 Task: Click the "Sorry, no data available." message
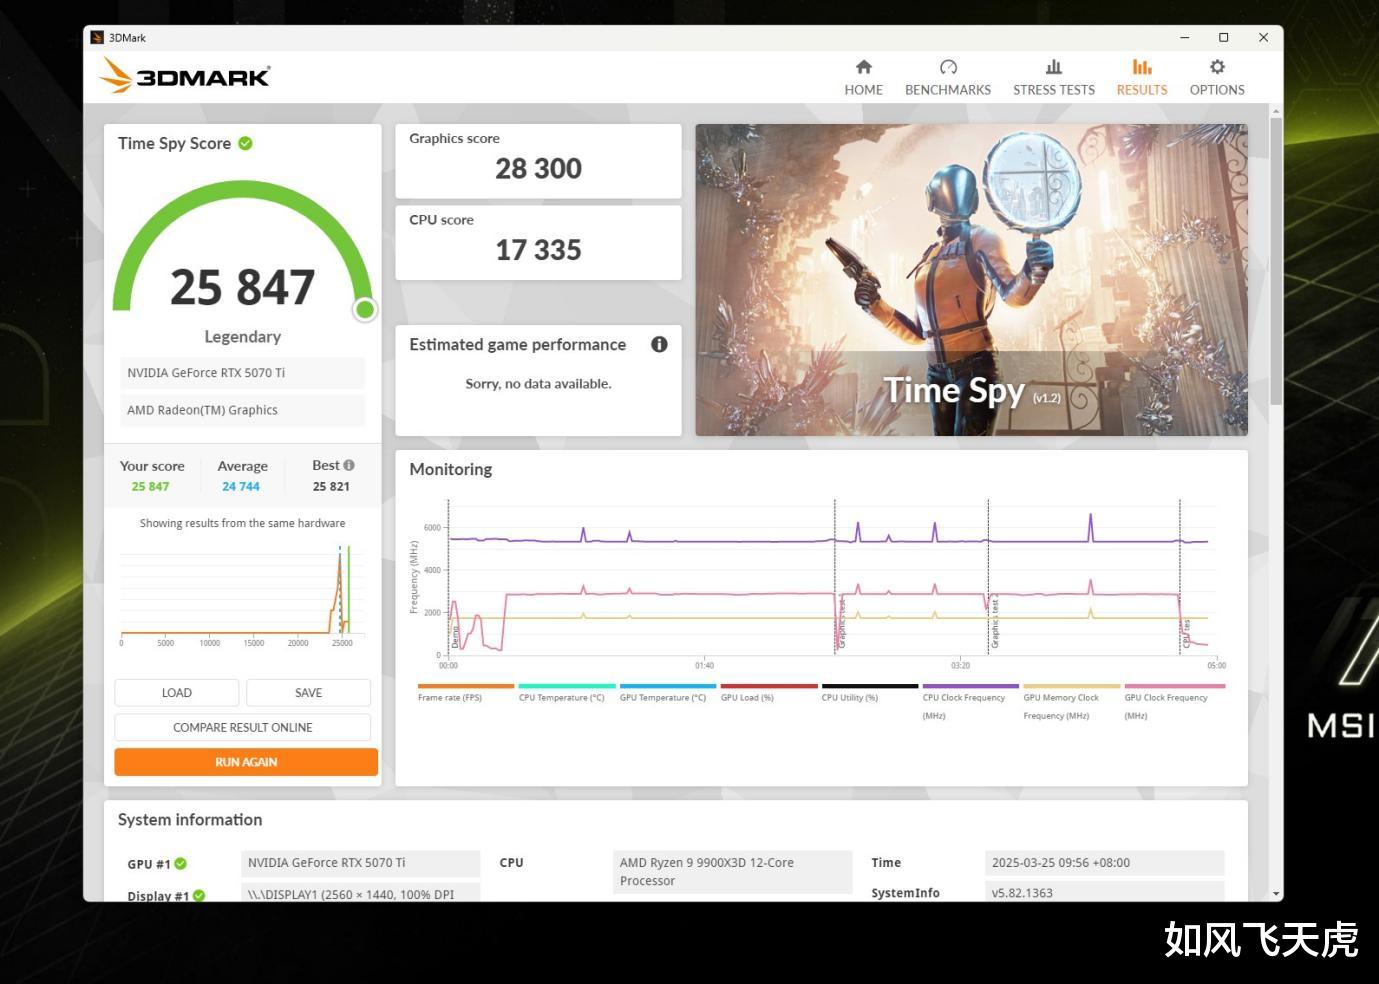pyautogui.click(x=538, y=384)
